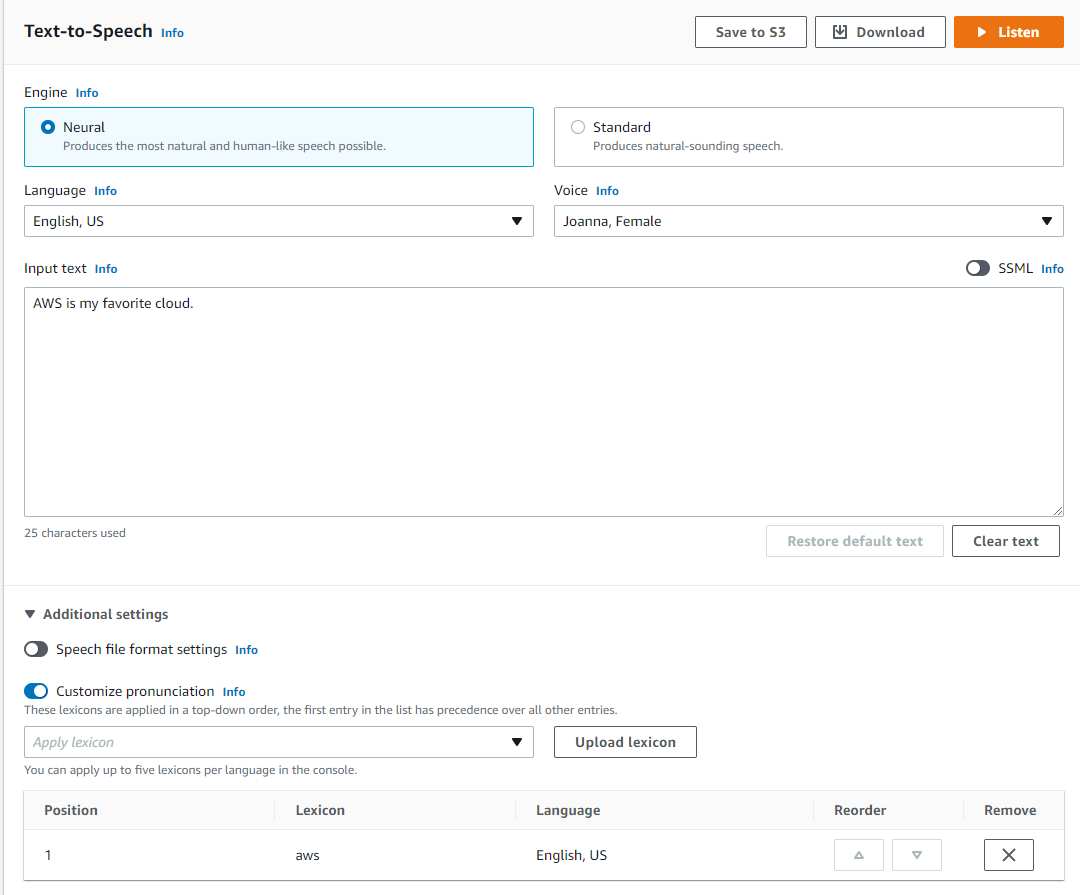Open Info link for Customize pronunciation
Screen dimensions: 1080x895
pos(234,692)
